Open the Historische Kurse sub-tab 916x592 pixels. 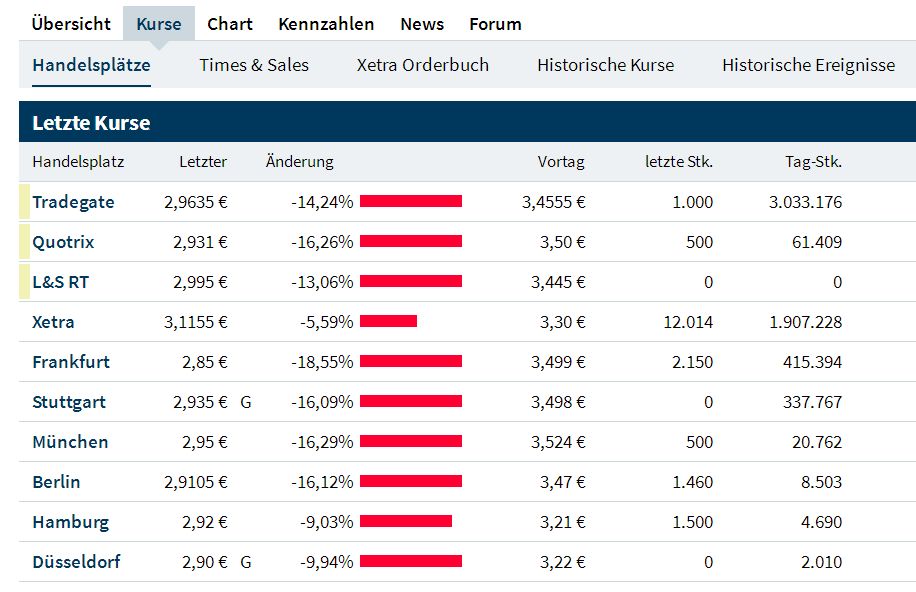tap(605, 65)
